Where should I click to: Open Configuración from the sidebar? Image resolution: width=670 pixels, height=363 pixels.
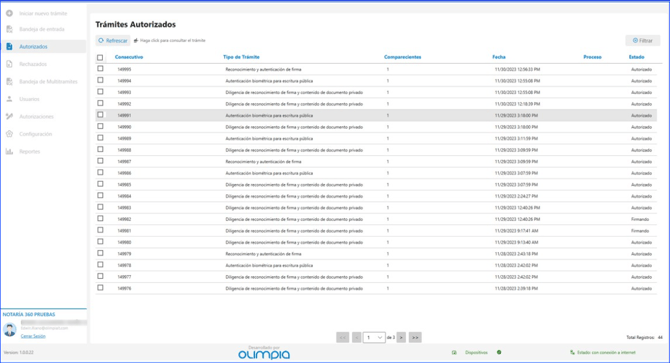click(x=35, y=134)
